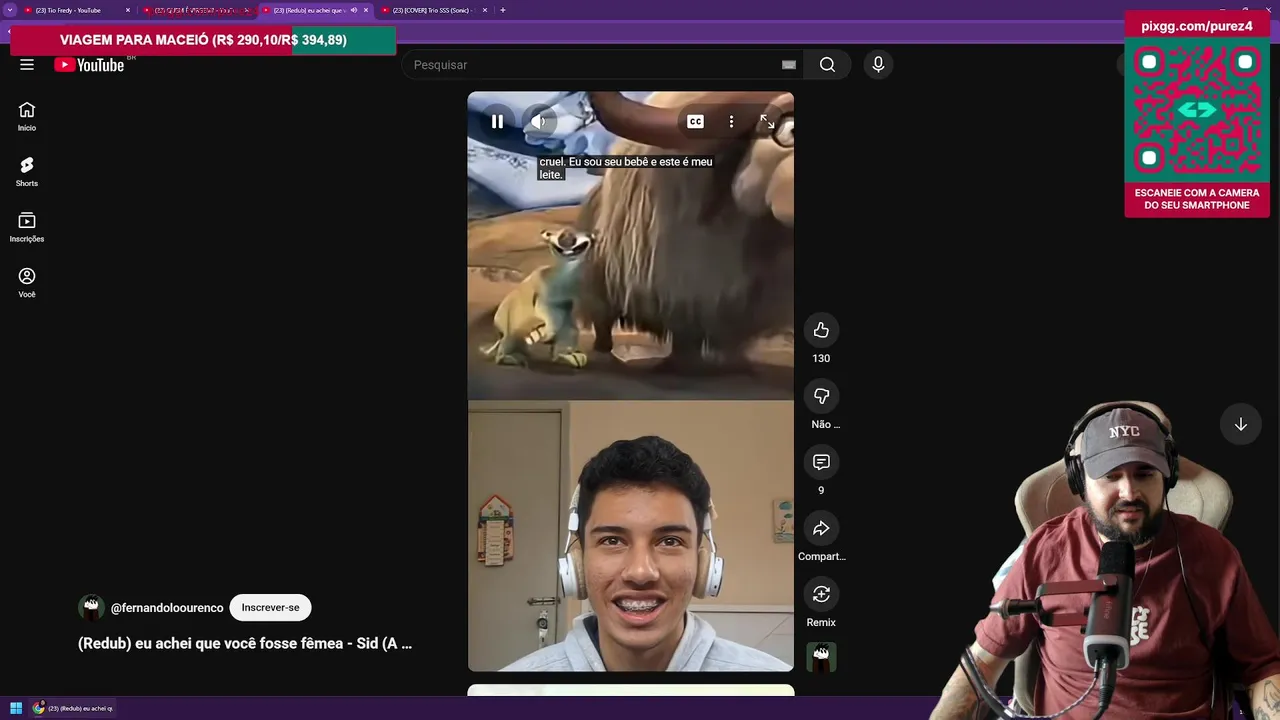Open the Short's three-dot options menu
The width and height of the screenshot is (1280, 720).
(x=731, y=122)
